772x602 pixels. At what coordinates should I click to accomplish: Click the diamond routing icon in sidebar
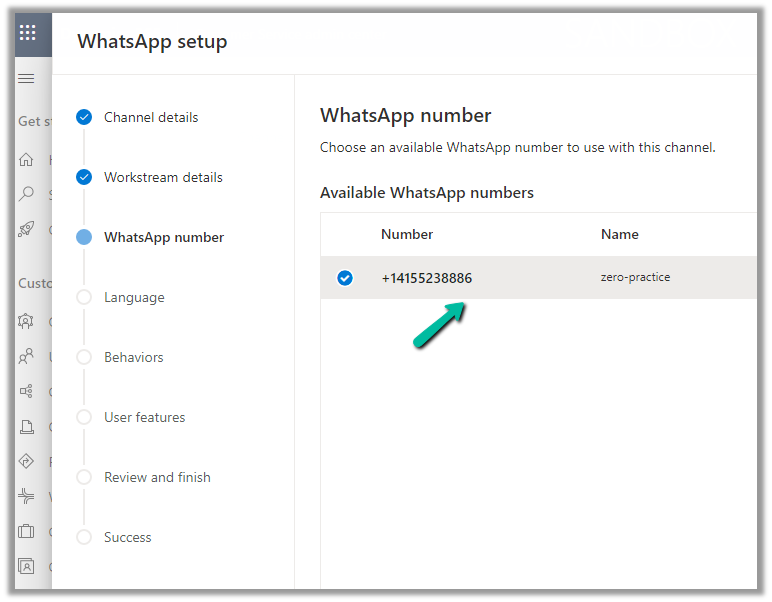[27, 461]
